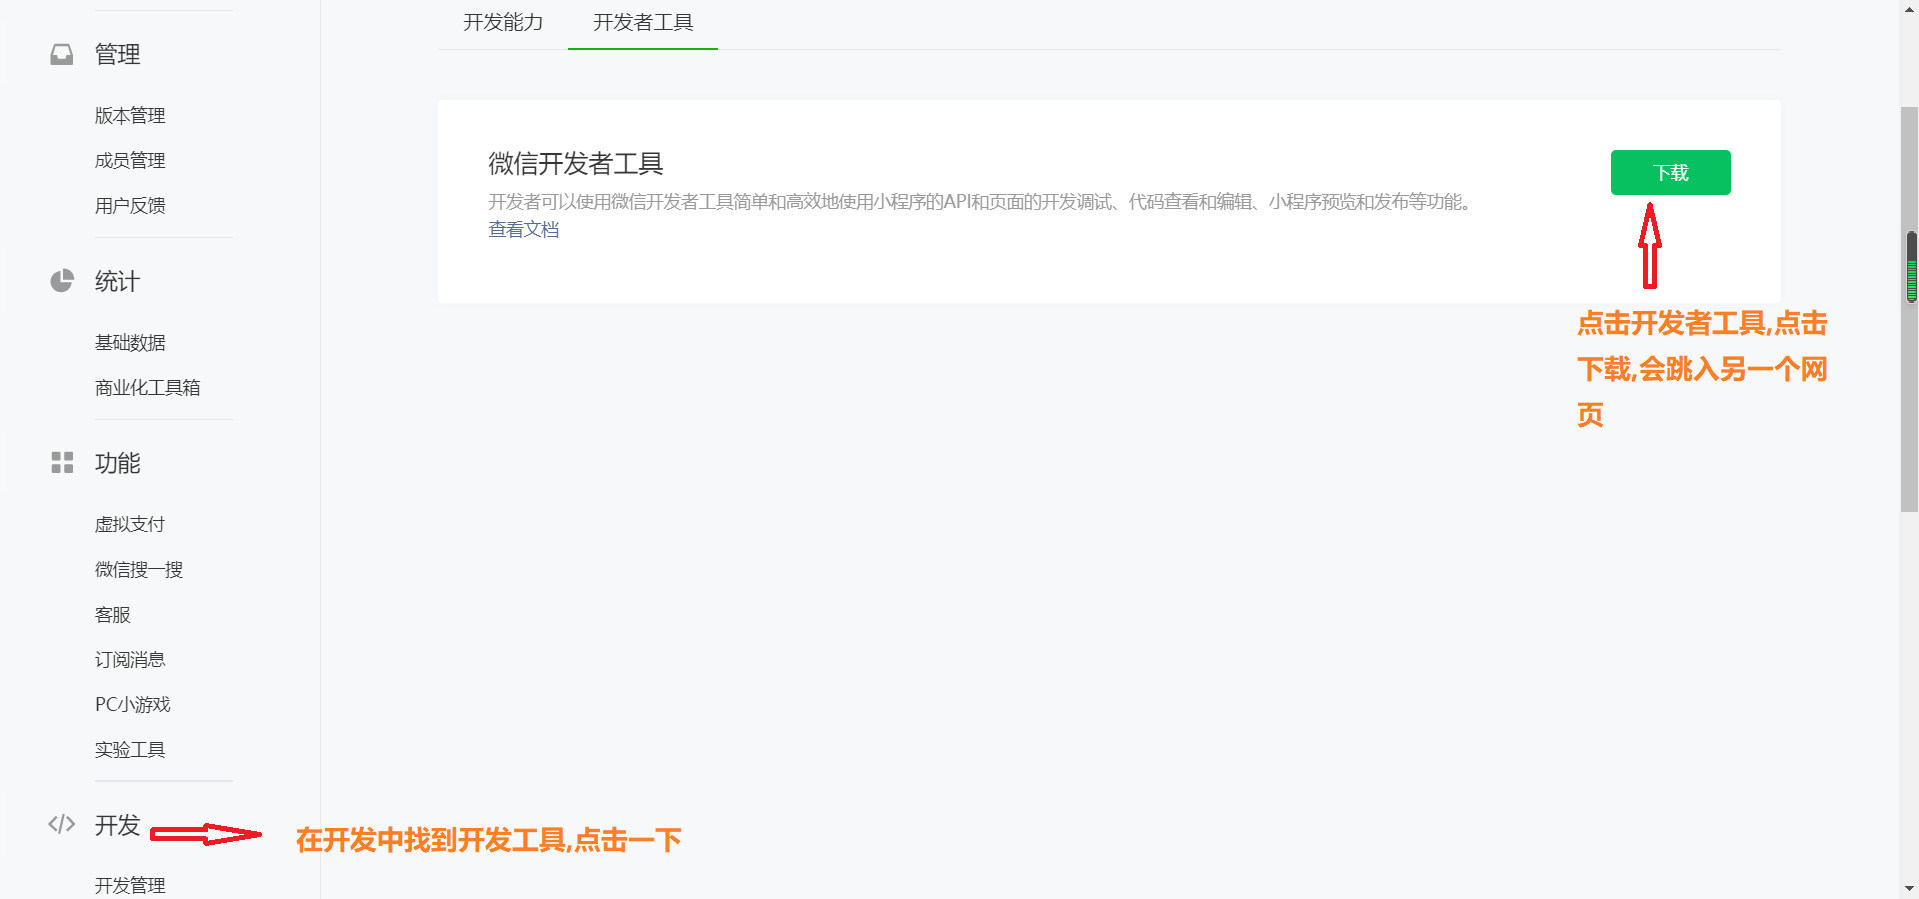
Task: Click the scrollbar down arrow
Action: point(1910,888)
